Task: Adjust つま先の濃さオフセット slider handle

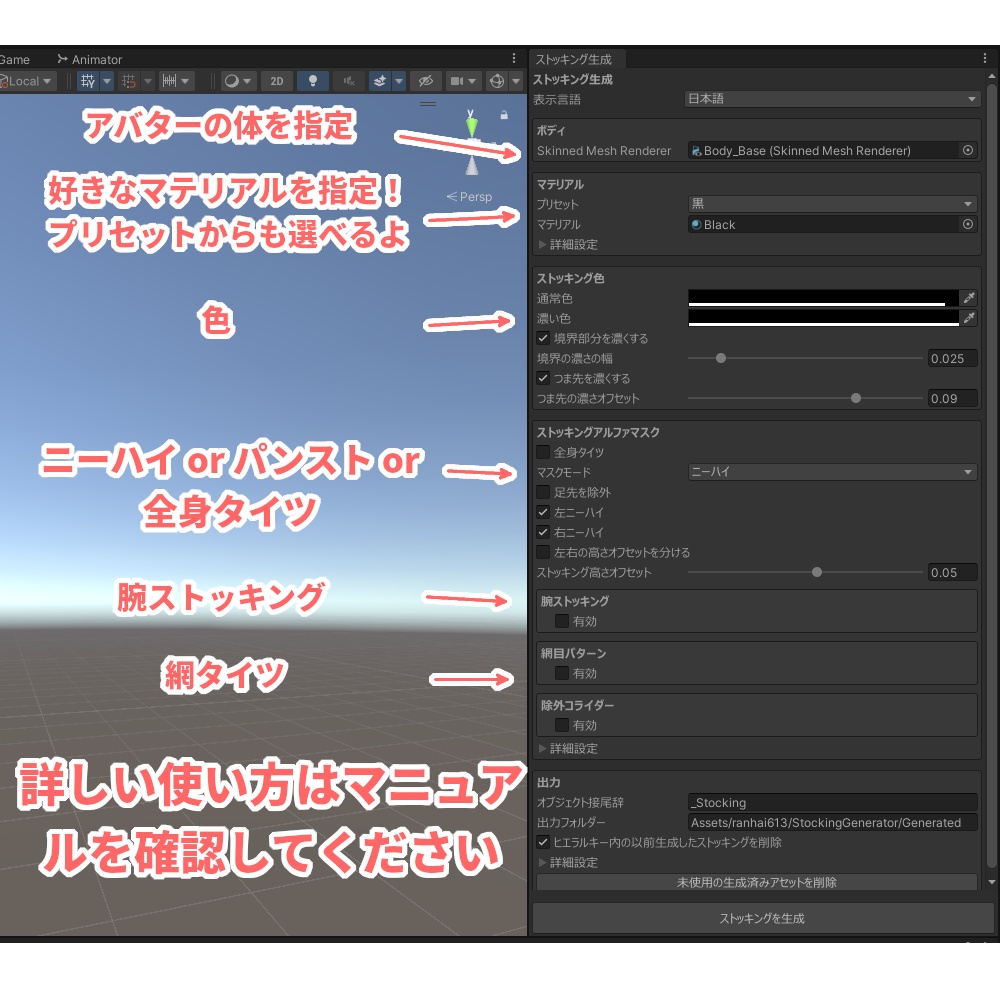Action: pyautogui.click(x=856, y=399)
